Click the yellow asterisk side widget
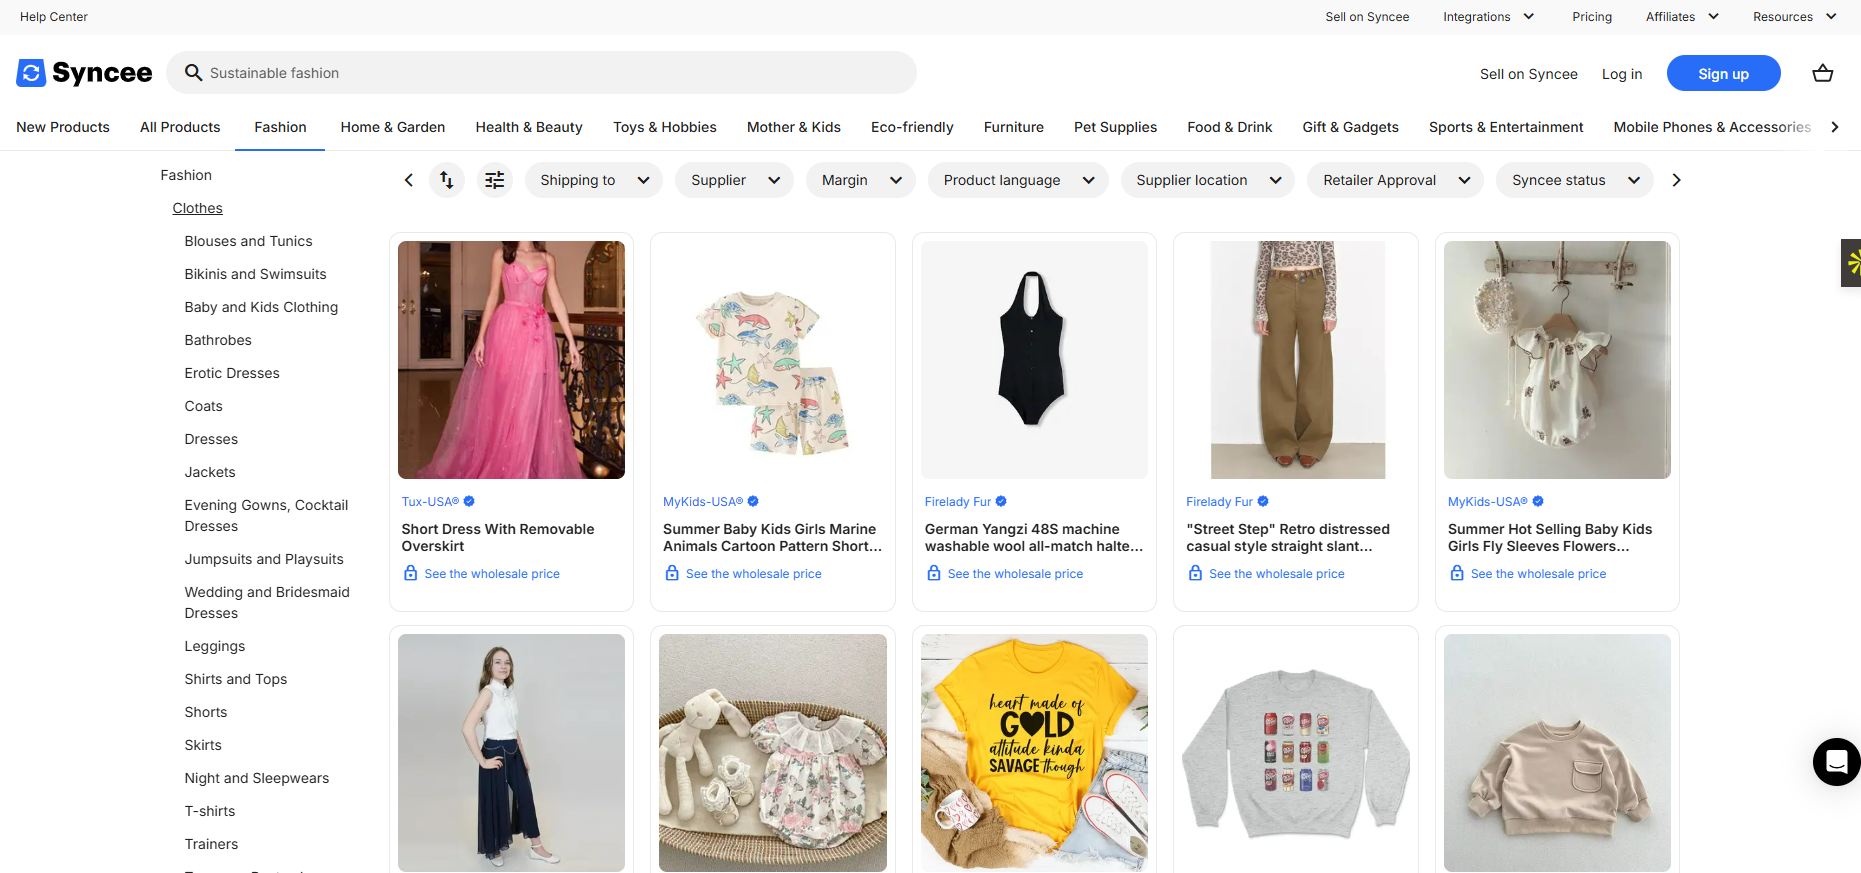The width and height of the screenshot is (1861, 873). click(1852, 263)
